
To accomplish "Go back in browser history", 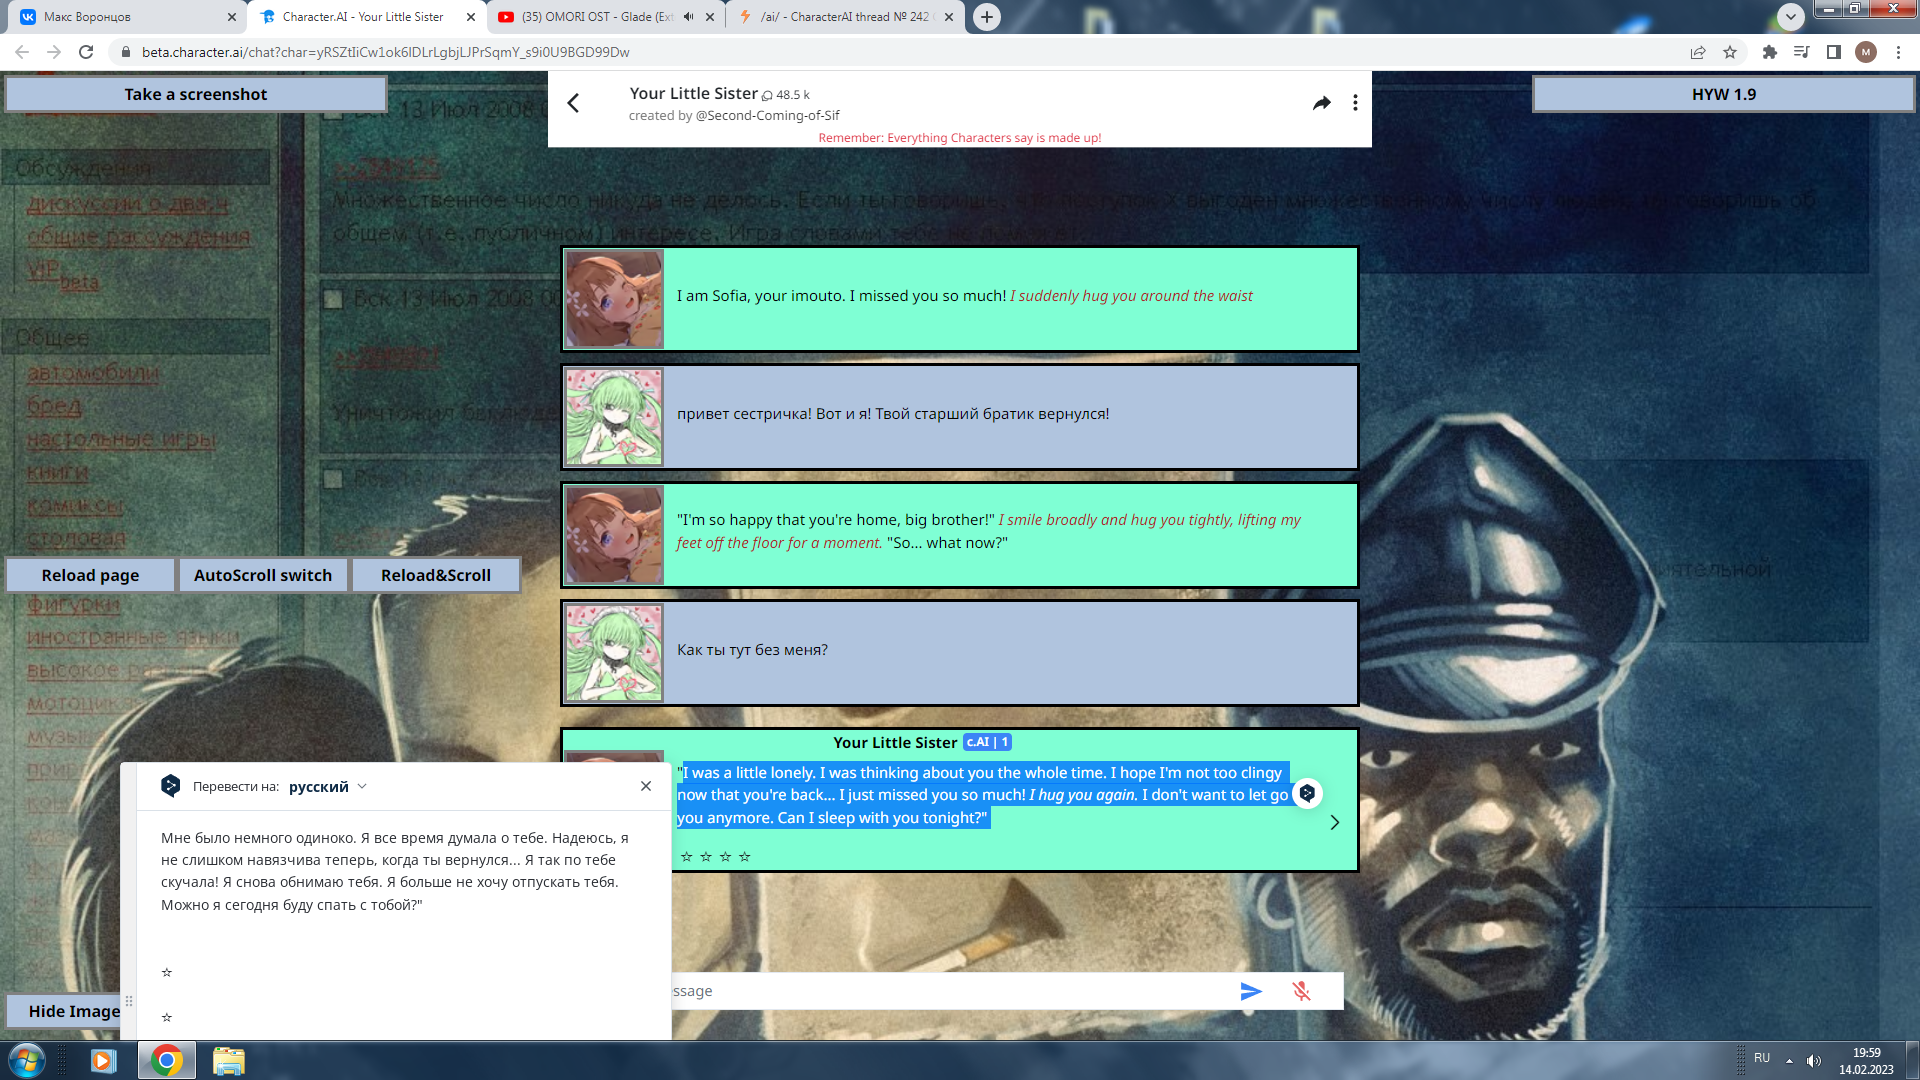I will pyautogui.click(x=22, y=52).
